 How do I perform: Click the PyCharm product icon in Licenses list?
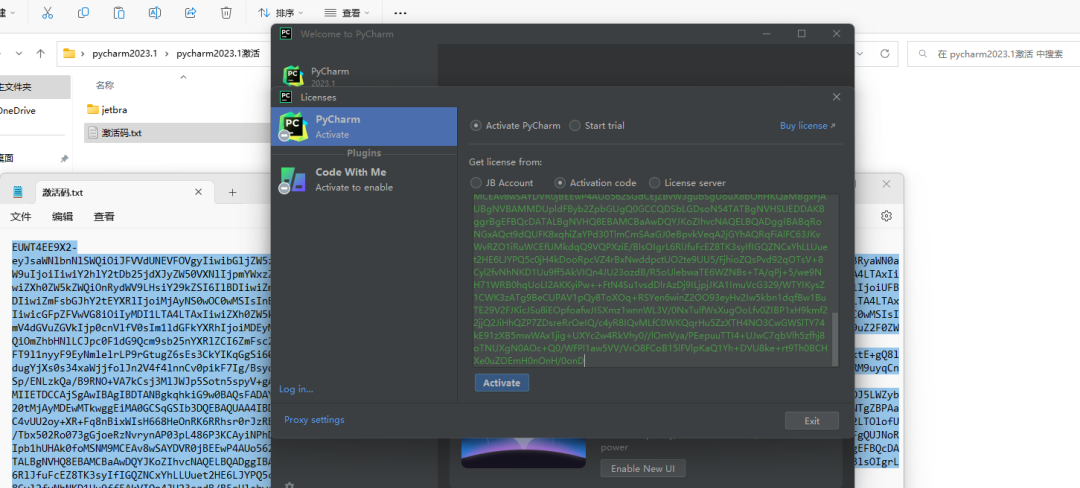click(x=292, y=127)
